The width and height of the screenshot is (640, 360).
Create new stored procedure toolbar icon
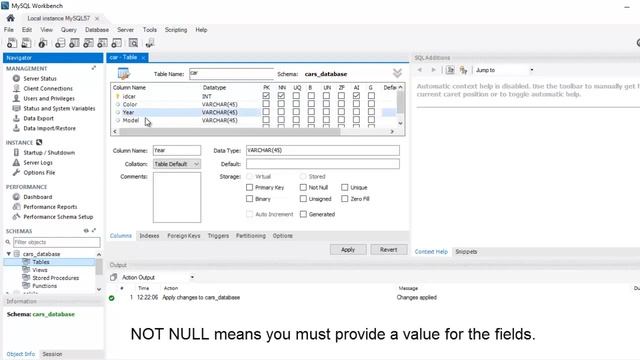pos(102,43)
